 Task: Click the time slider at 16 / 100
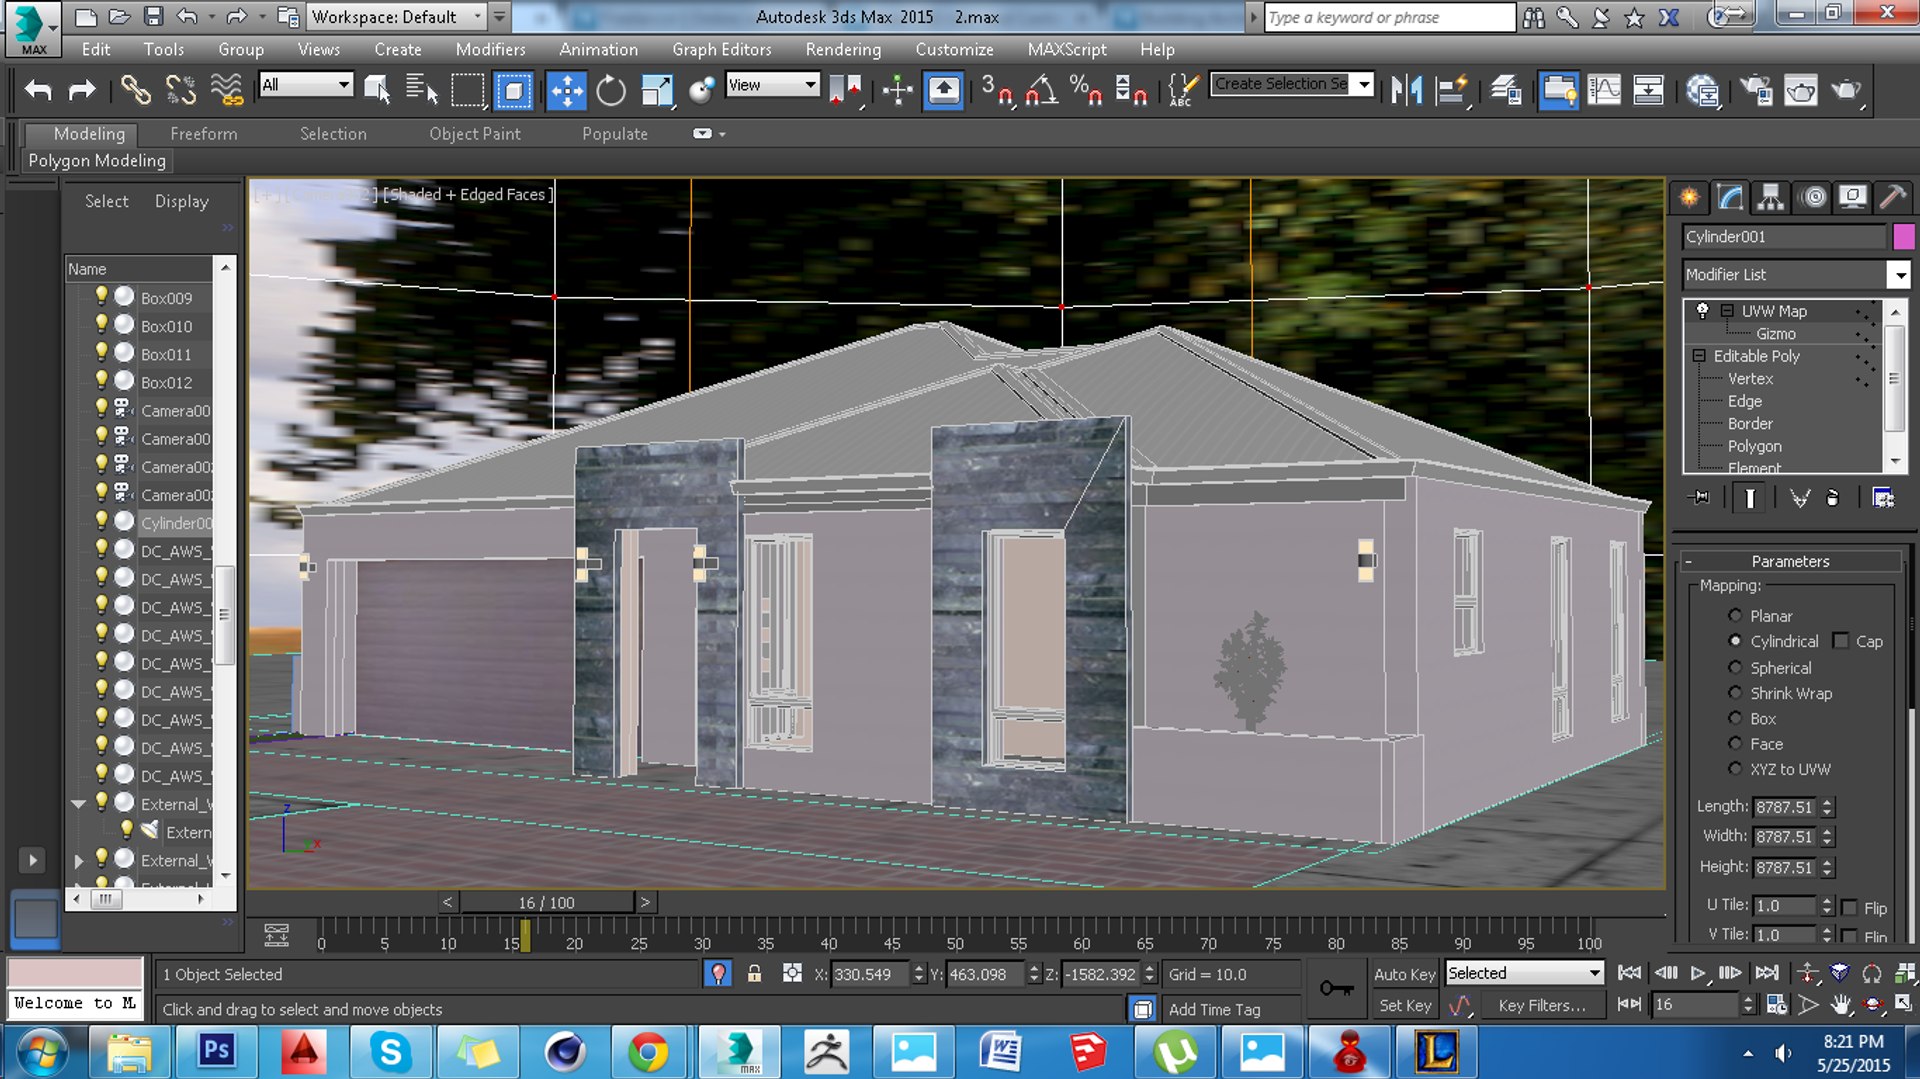(546, 902)
